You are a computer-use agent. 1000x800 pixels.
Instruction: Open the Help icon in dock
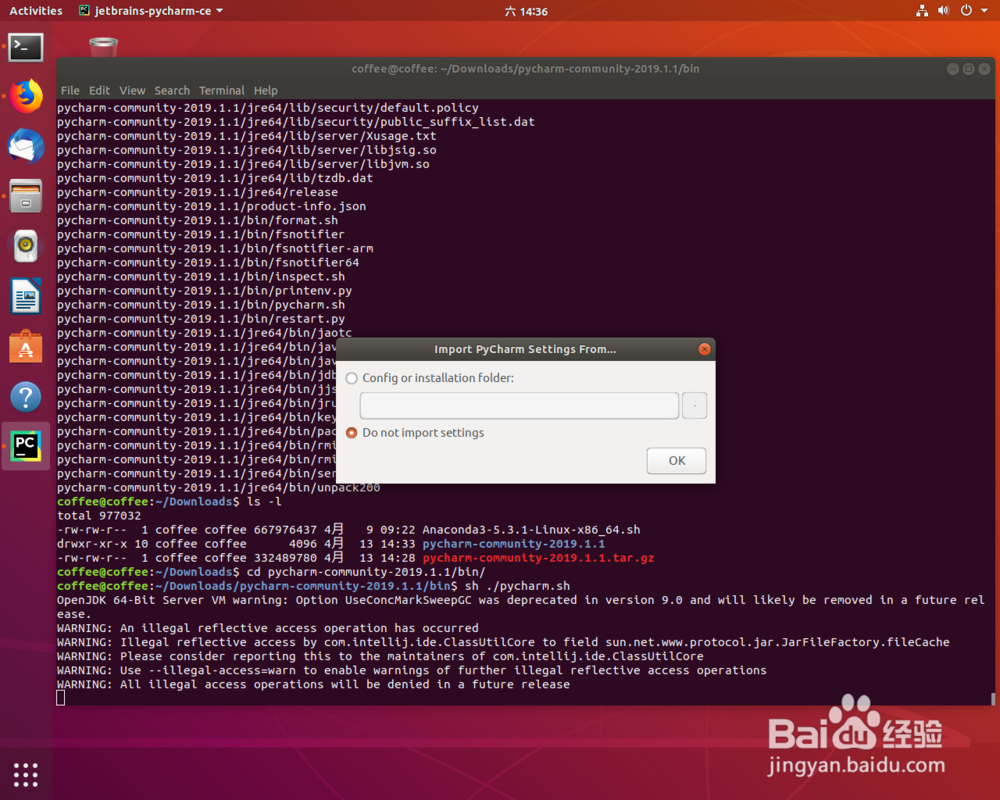(x=26, y=397)
